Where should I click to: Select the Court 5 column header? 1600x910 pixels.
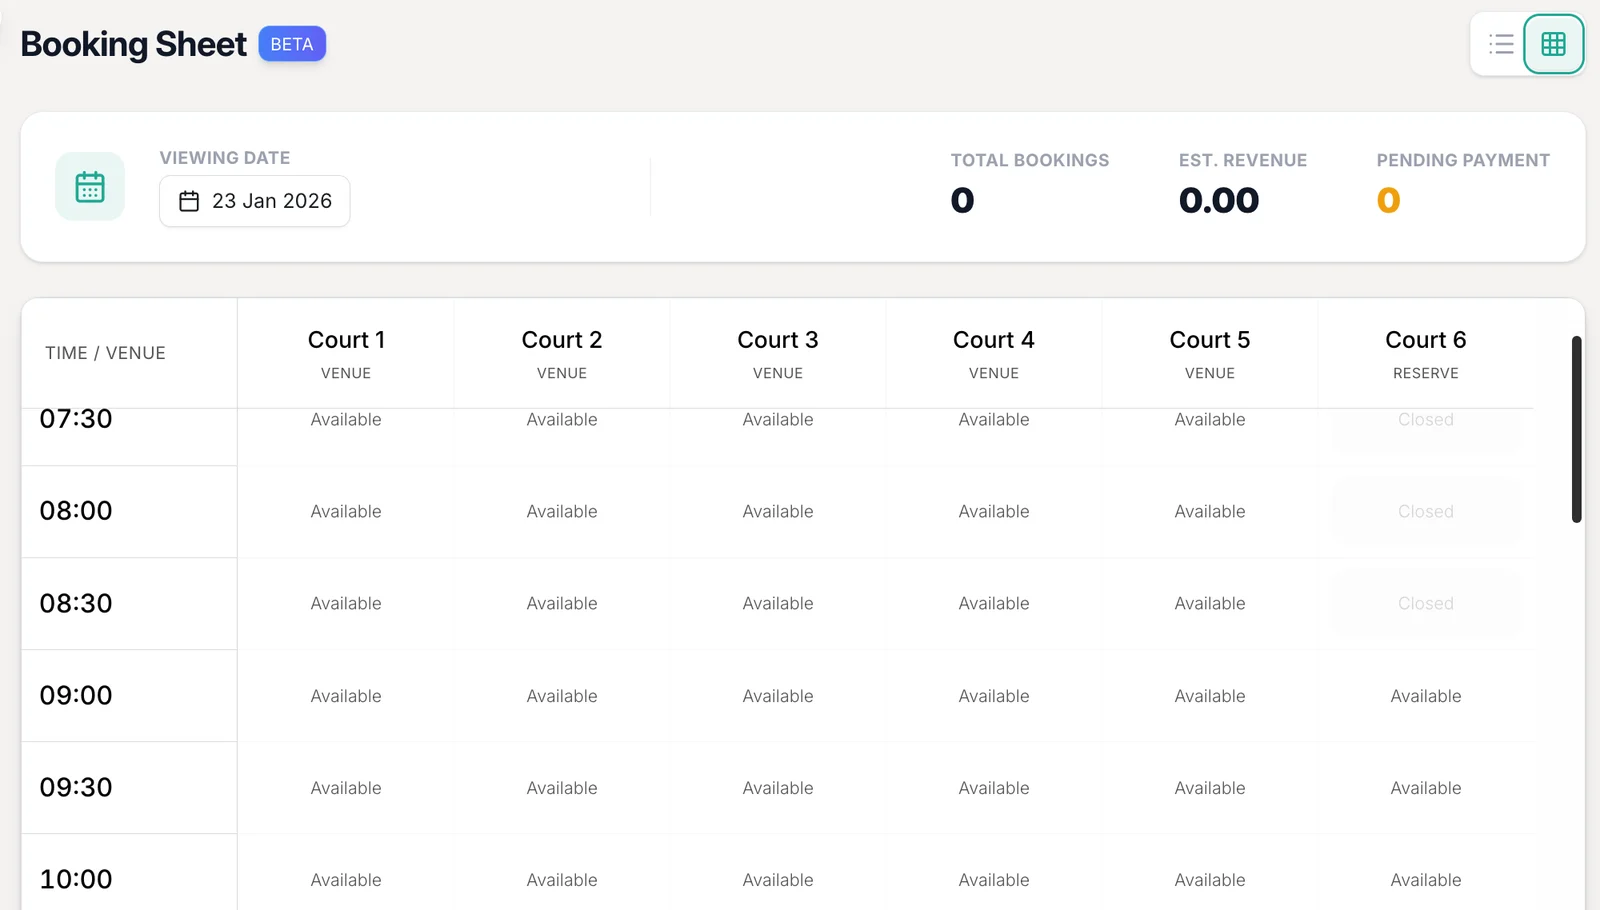tap(1210, 354)
